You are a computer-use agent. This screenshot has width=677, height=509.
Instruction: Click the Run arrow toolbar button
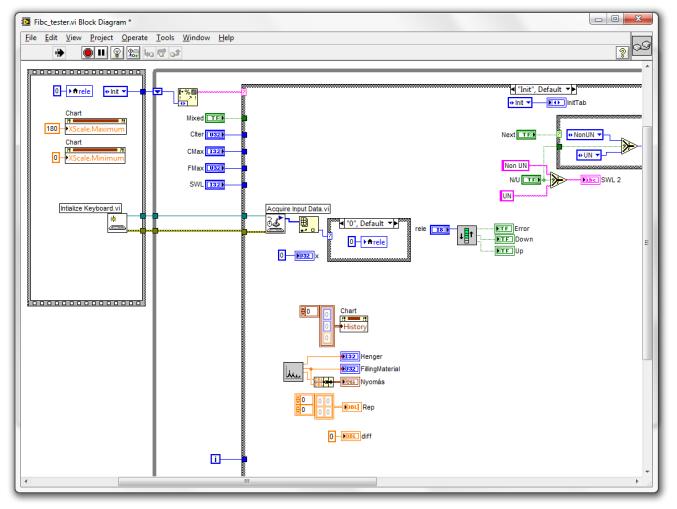pos(59,53)
